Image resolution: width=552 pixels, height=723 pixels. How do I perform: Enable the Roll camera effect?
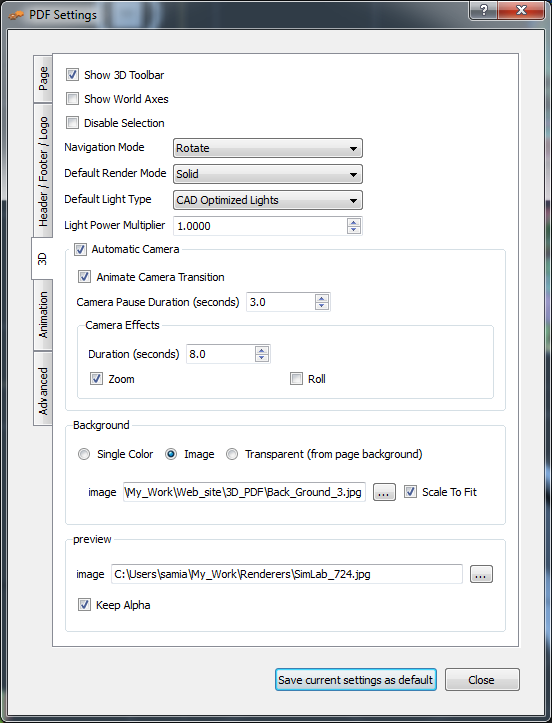[296, 379]
